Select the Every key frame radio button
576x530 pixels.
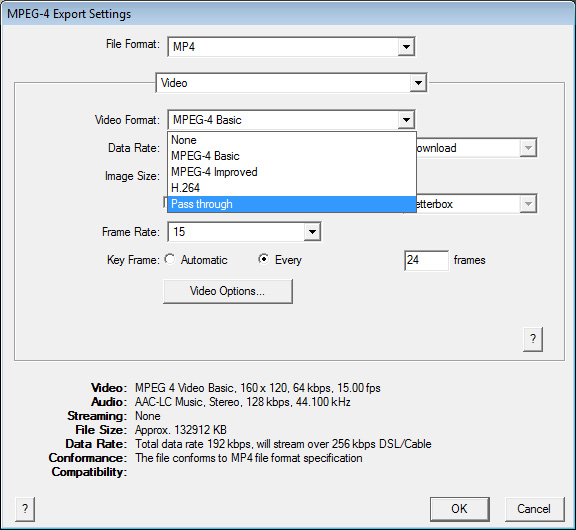263,259
